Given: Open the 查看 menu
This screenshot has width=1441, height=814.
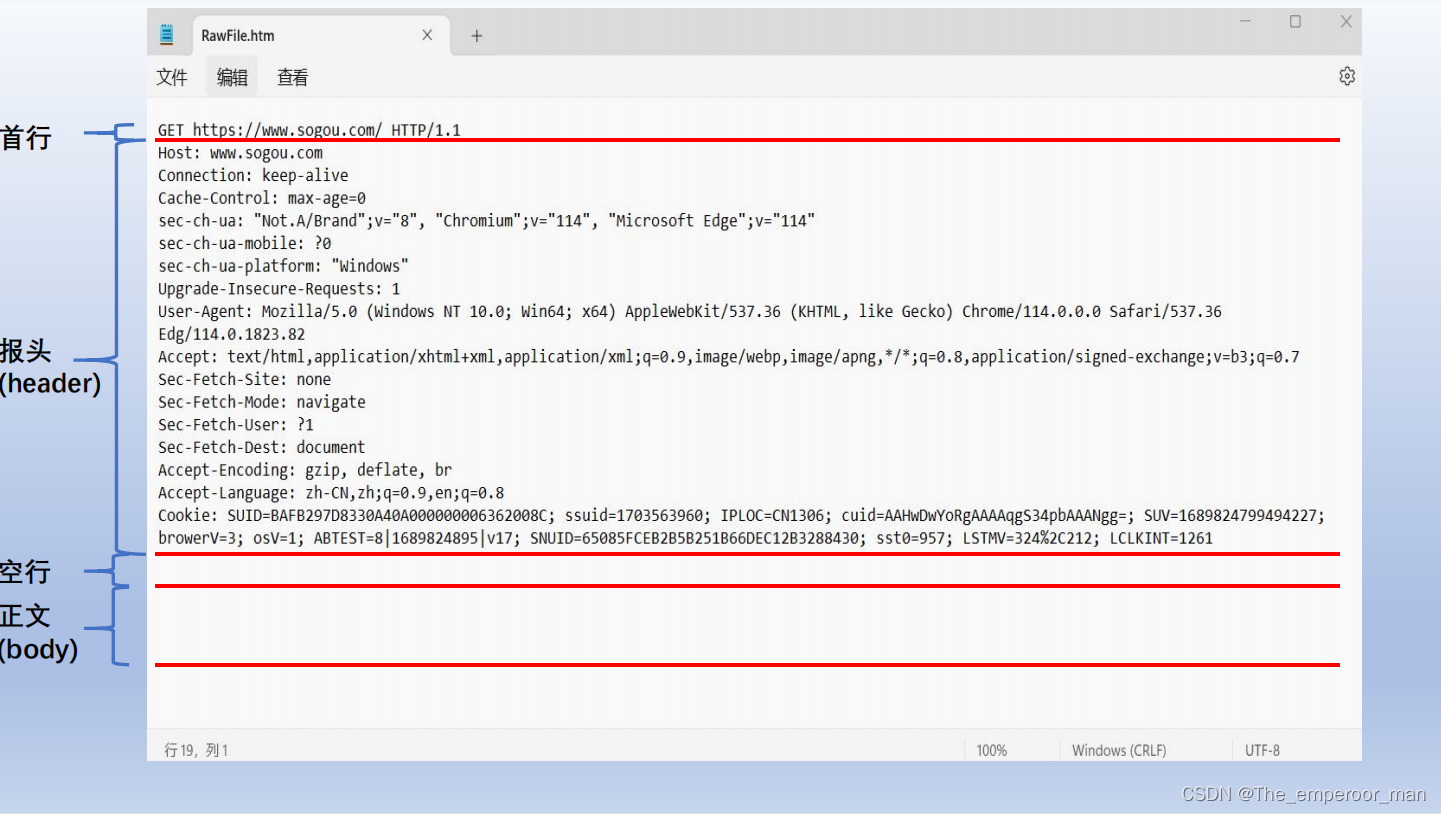Looking at the screenshot, I should pos(292,77).
